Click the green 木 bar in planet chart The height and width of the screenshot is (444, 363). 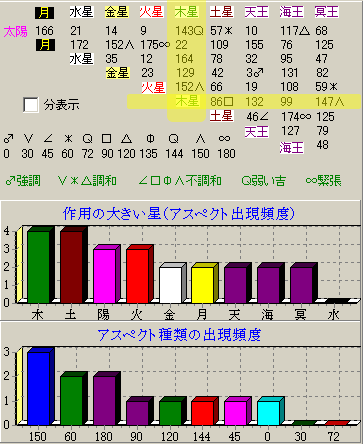coord(39,267)
